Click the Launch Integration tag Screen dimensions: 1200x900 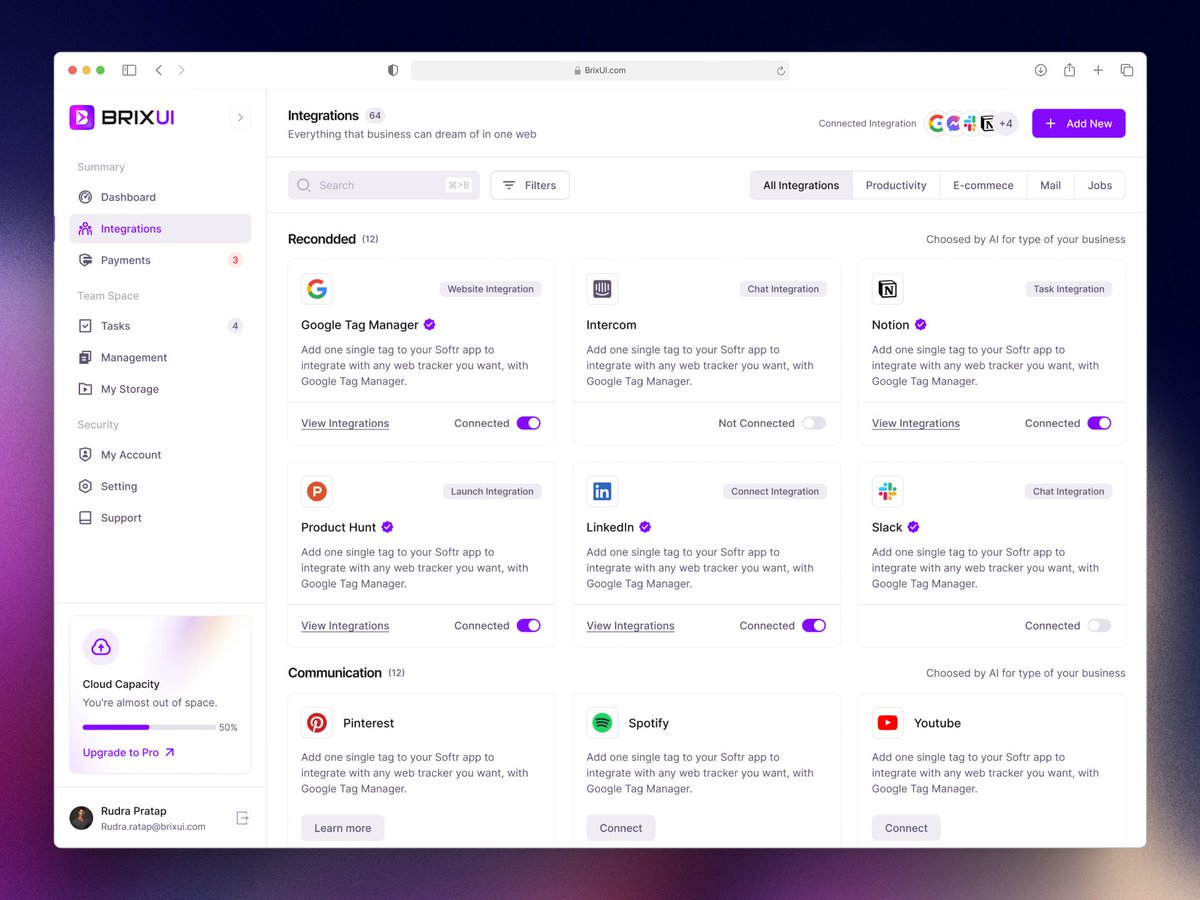tap(492, 491)
